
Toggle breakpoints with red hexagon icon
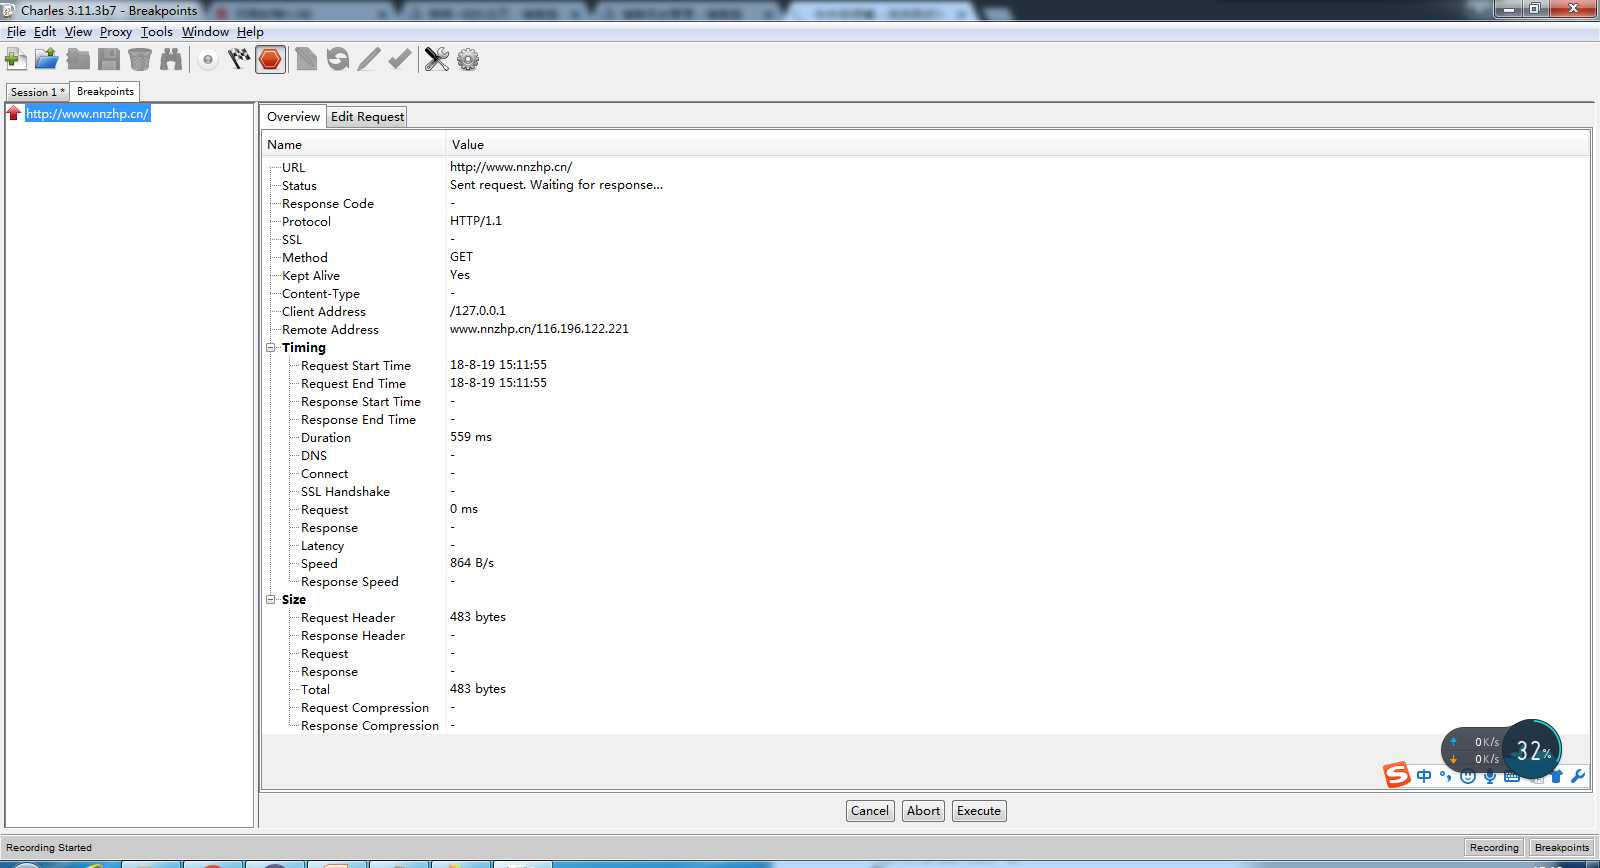pos(270,59)
